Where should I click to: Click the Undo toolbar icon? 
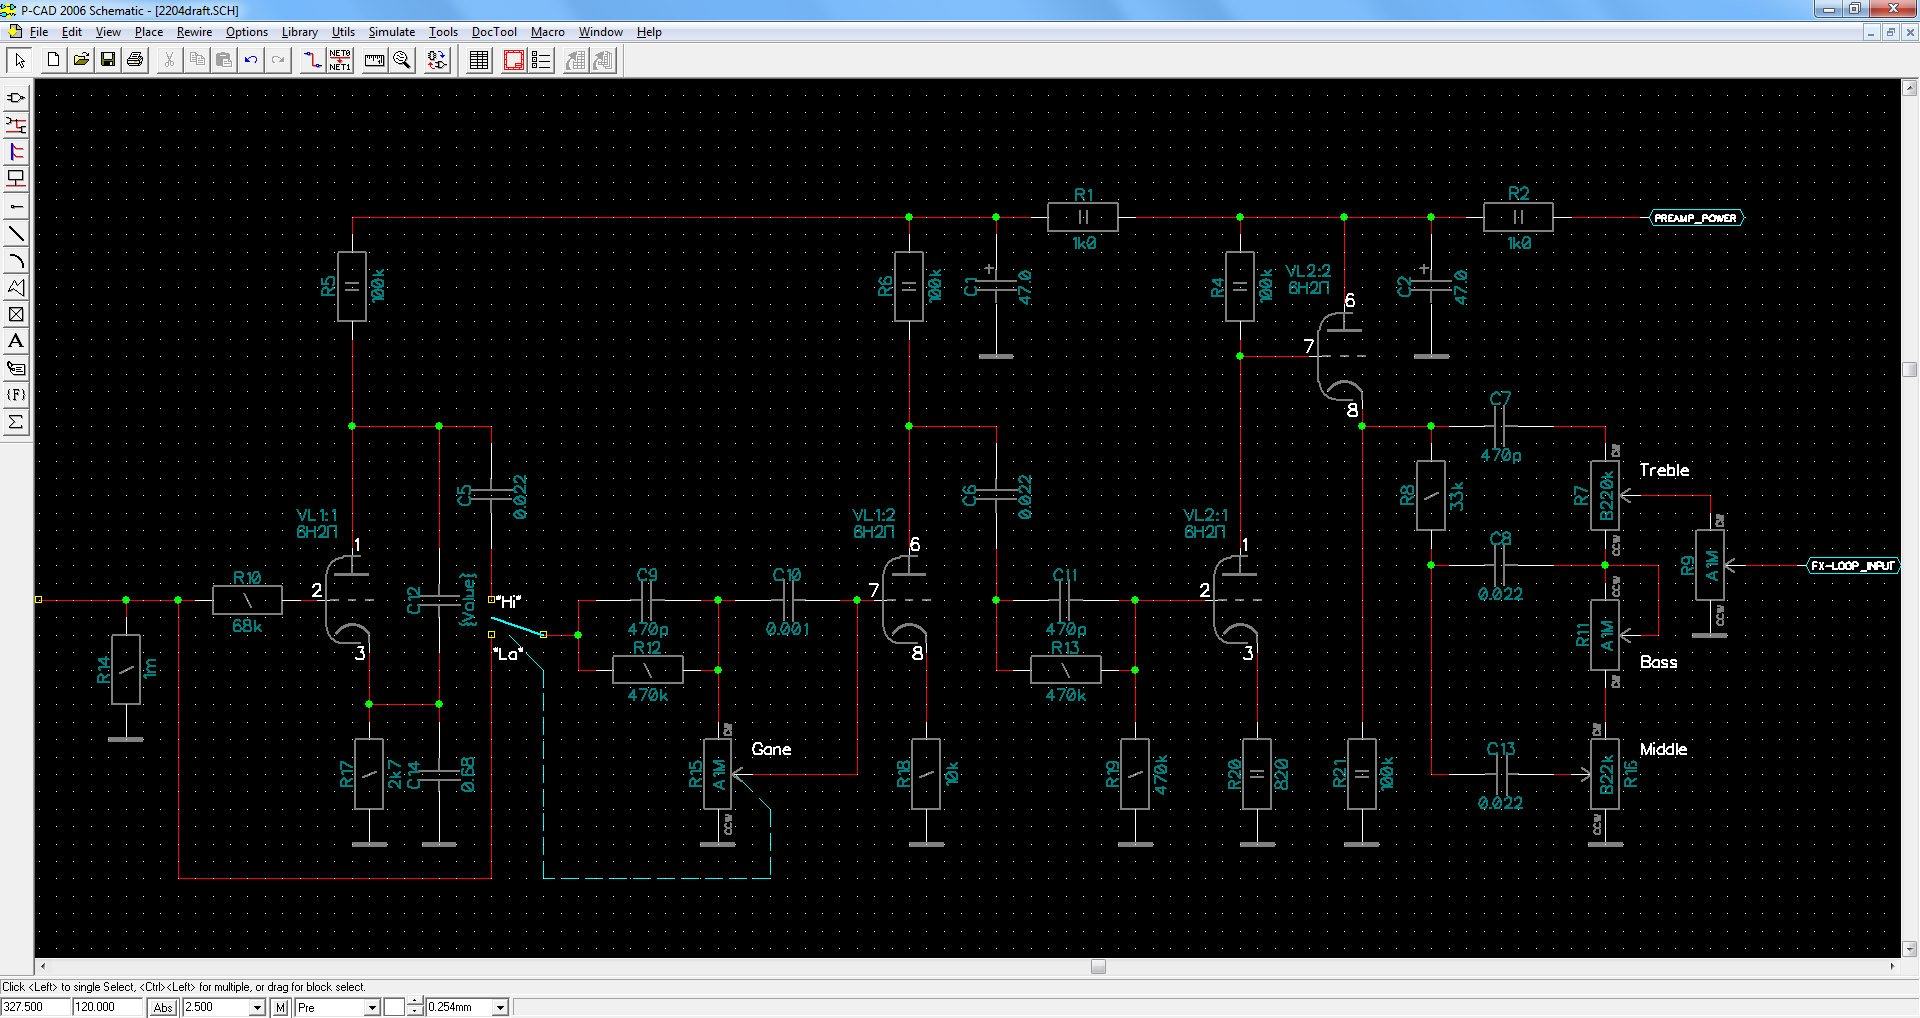click(251, 60)
